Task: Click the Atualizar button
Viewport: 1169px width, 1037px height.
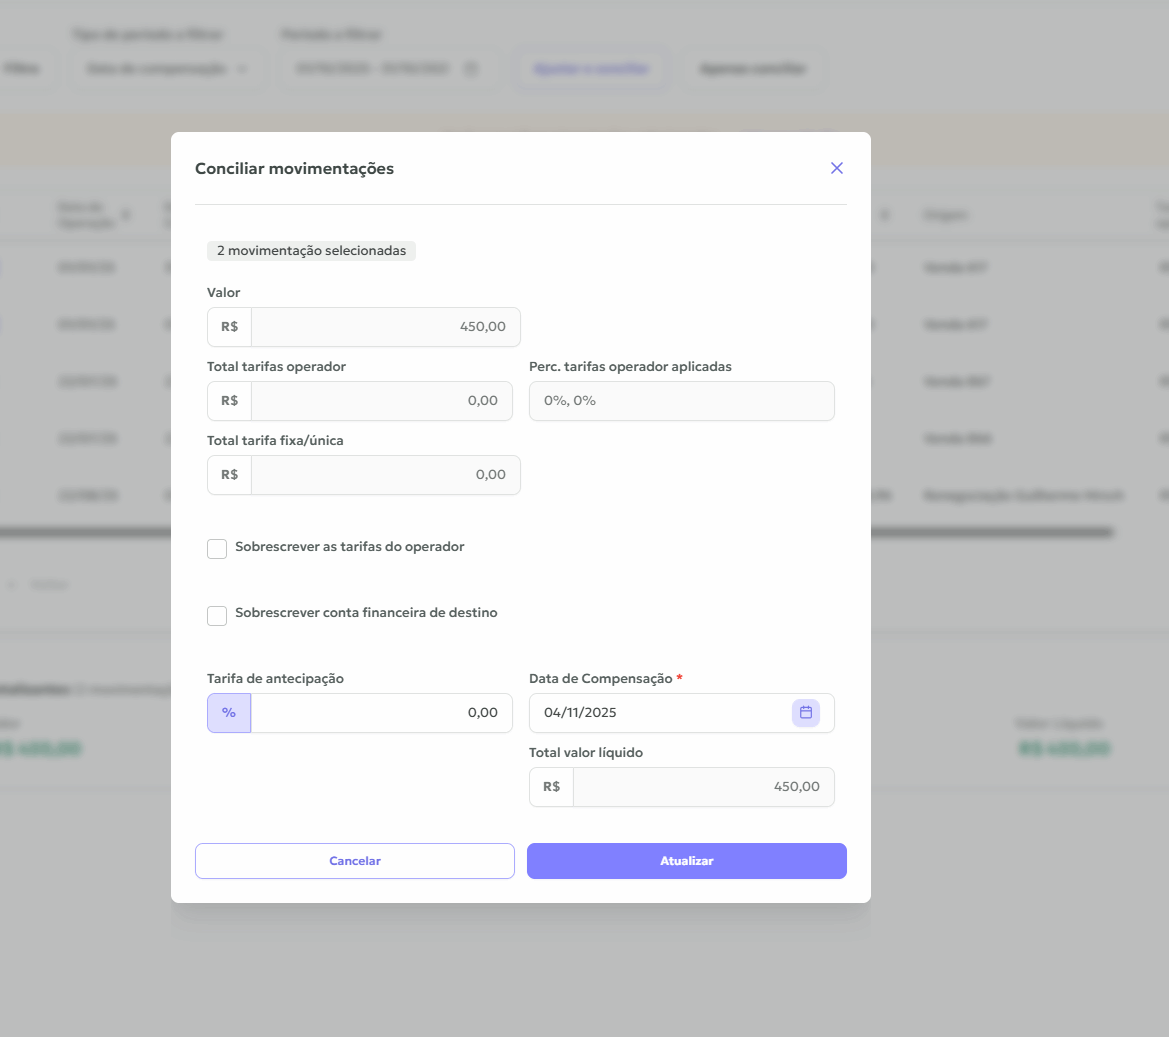Action: click(x=686, y=861)
